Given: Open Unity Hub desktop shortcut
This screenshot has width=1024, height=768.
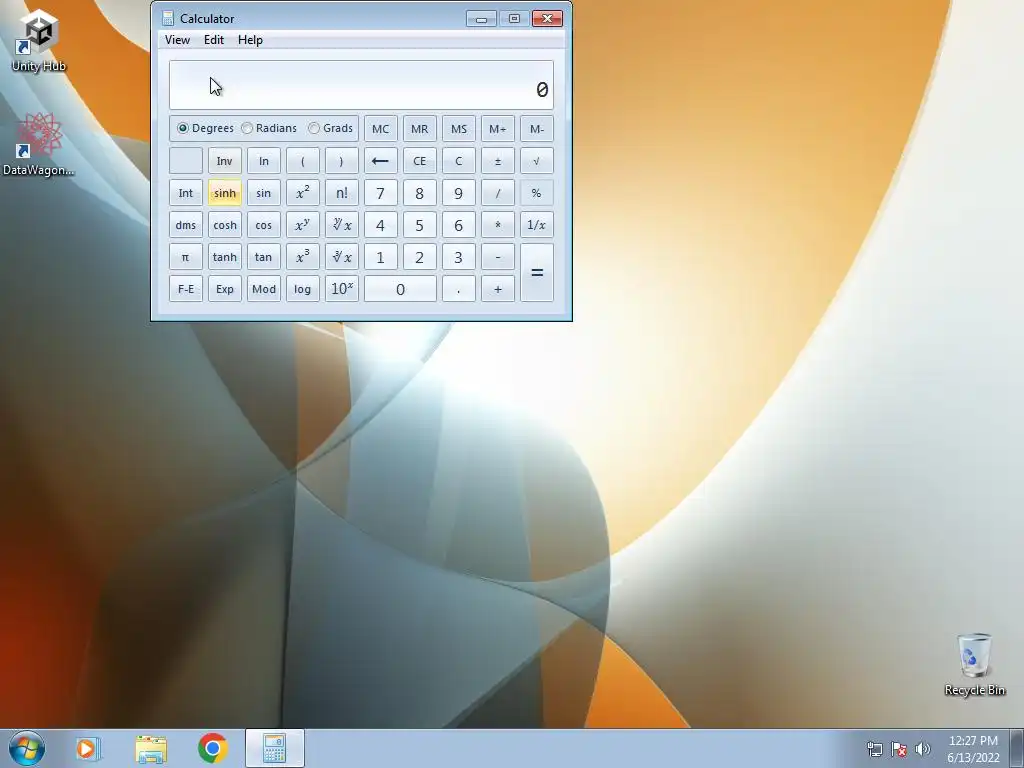Looking at the screenshot, I should coord(39,40).
